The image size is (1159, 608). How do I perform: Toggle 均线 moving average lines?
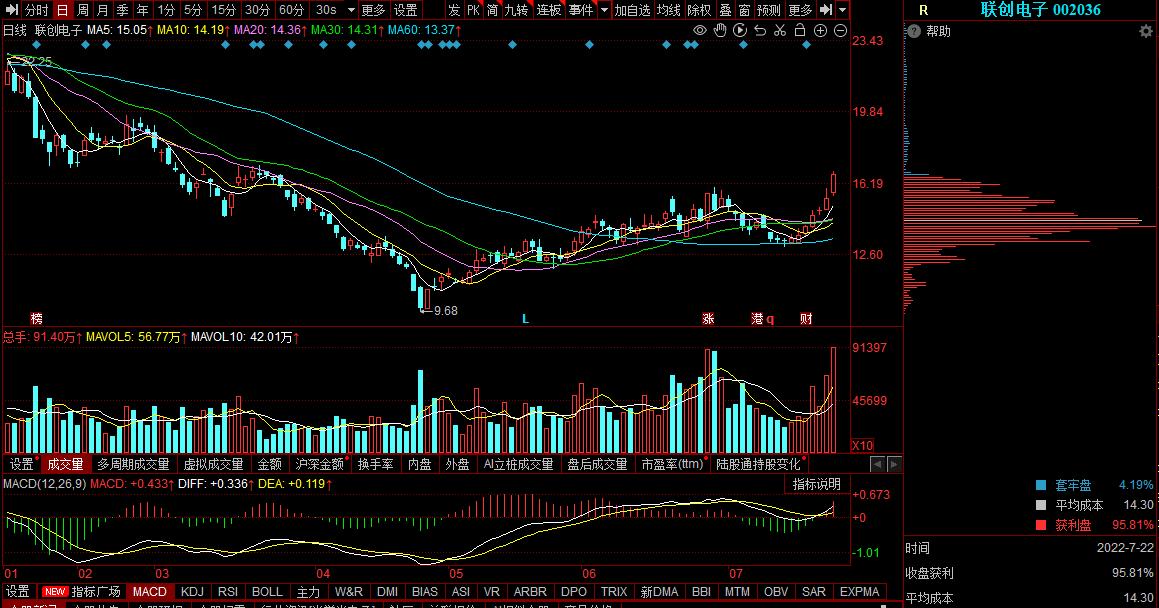669,10
